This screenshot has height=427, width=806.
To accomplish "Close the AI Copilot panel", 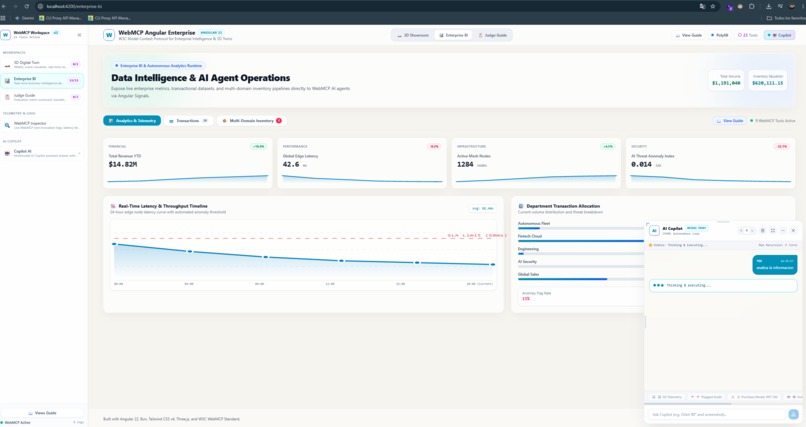I will [793, 231].
